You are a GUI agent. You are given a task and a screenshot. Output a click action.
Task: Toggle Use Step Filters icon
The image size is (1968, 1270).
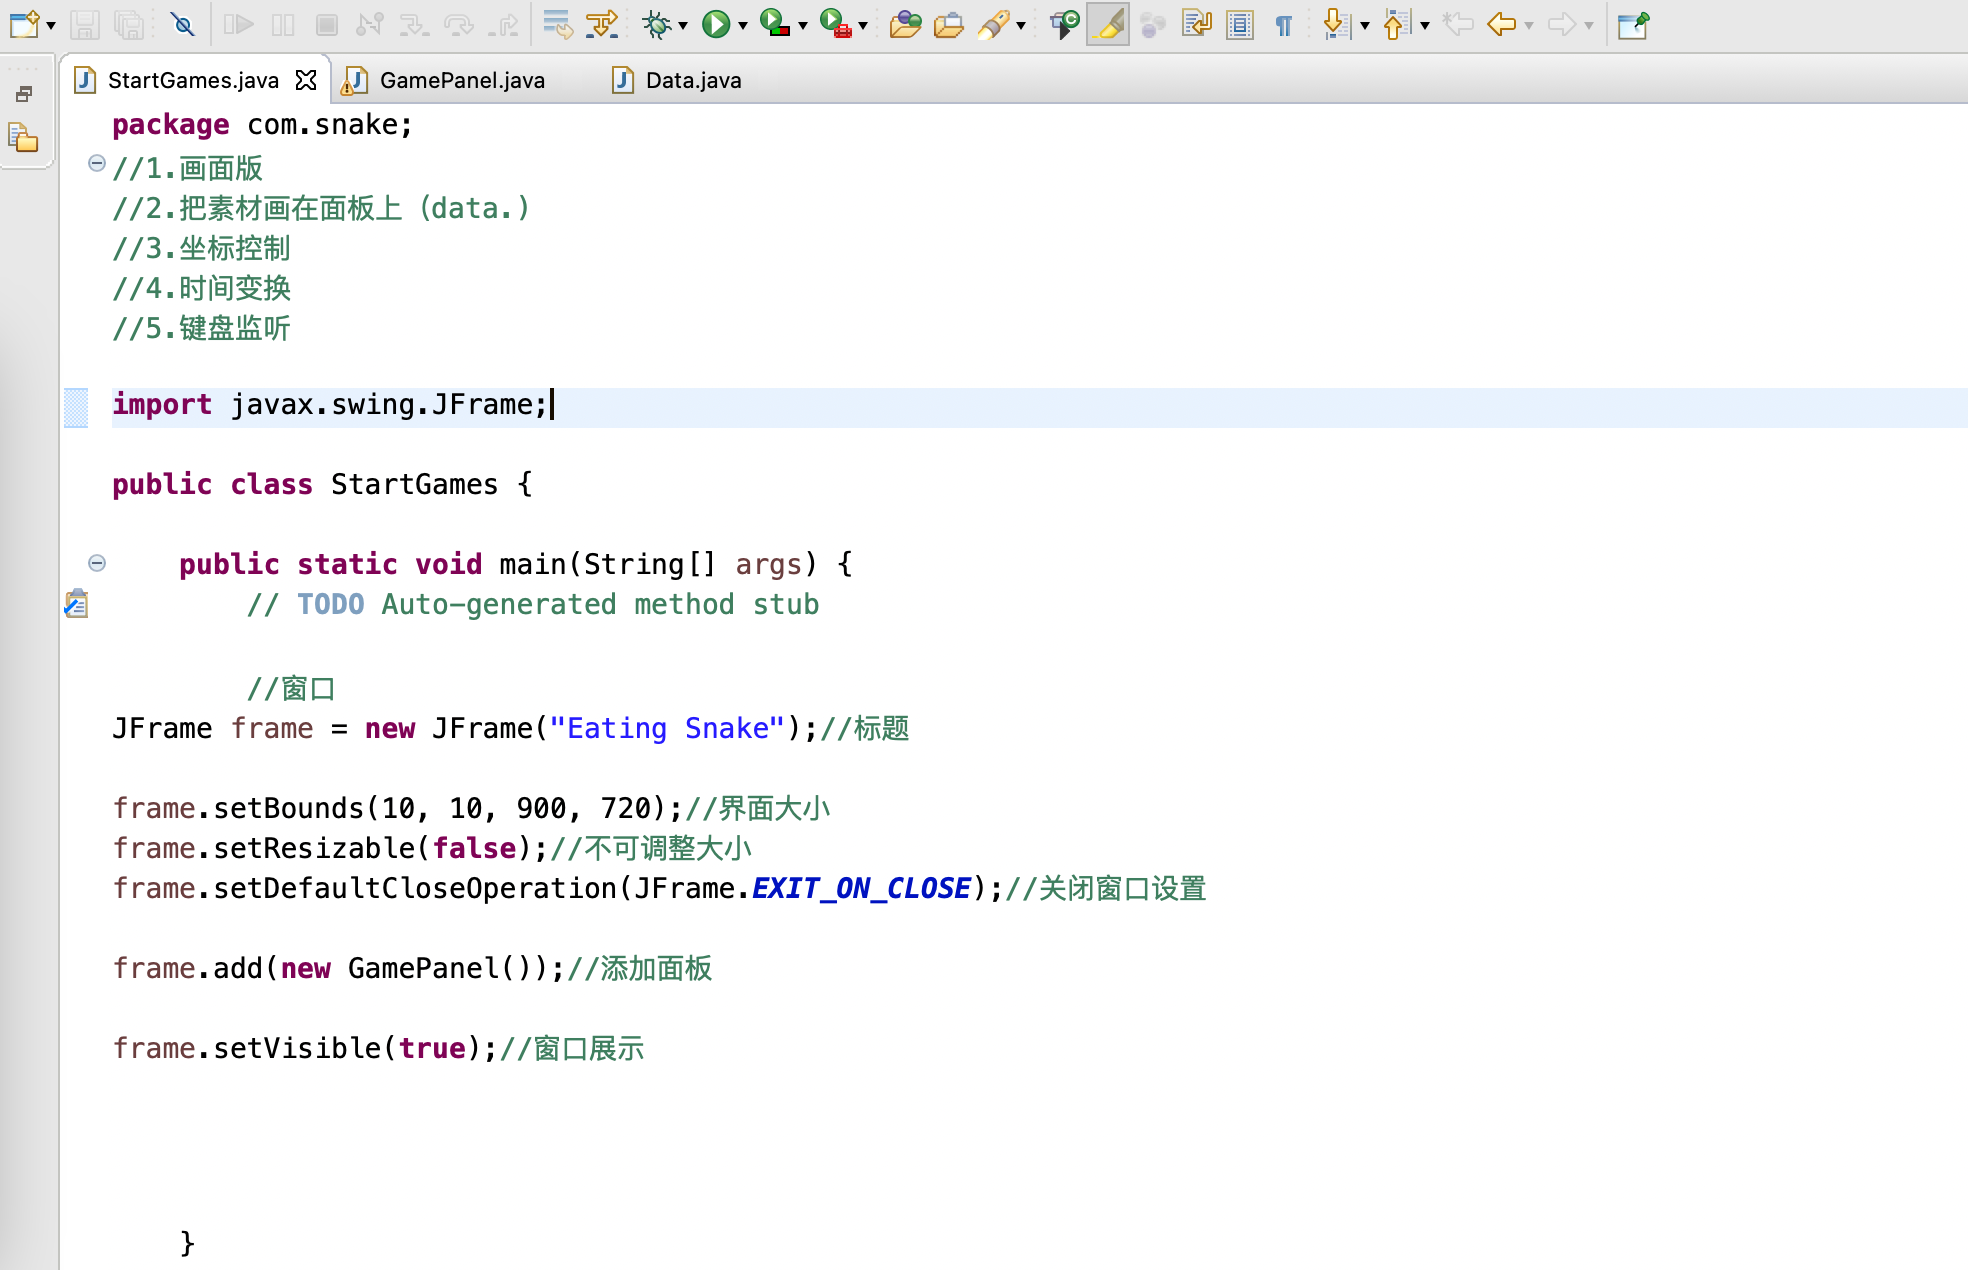point(602,24)
